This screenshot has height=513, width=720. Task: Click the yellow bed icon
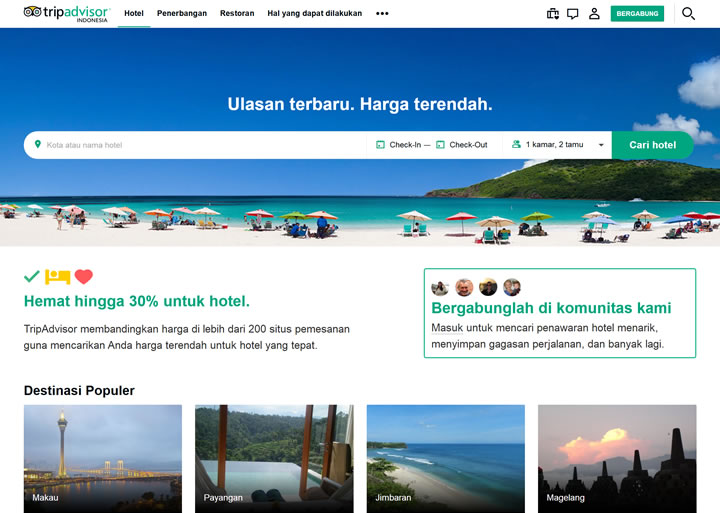(x=57, y=277)
